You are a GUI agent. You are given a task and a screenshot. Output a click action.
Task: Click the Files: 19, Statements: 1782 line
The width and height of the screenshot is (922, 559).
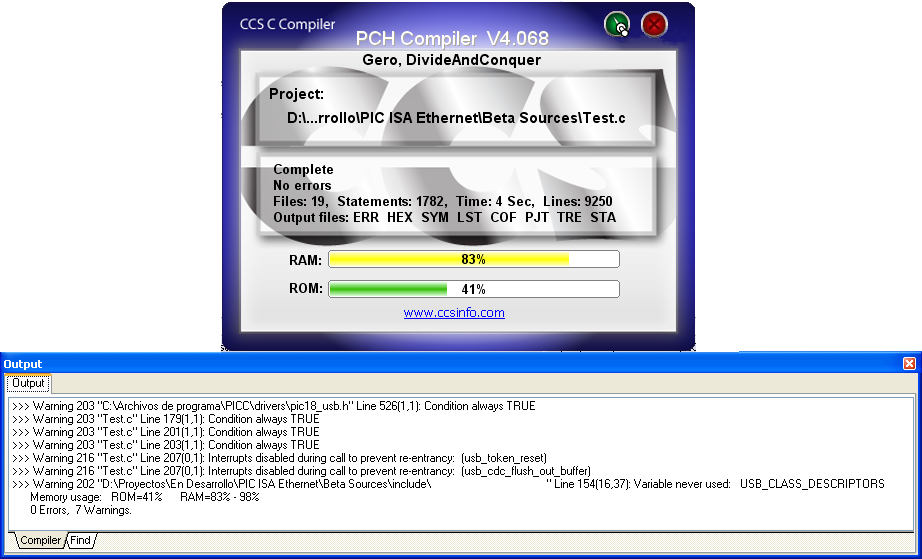click(x=443, y=202)
